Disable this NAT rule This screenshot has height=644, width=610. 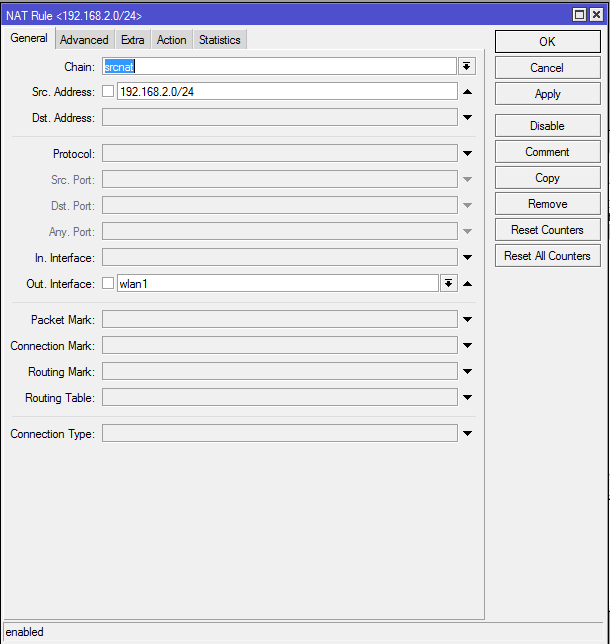548,126
